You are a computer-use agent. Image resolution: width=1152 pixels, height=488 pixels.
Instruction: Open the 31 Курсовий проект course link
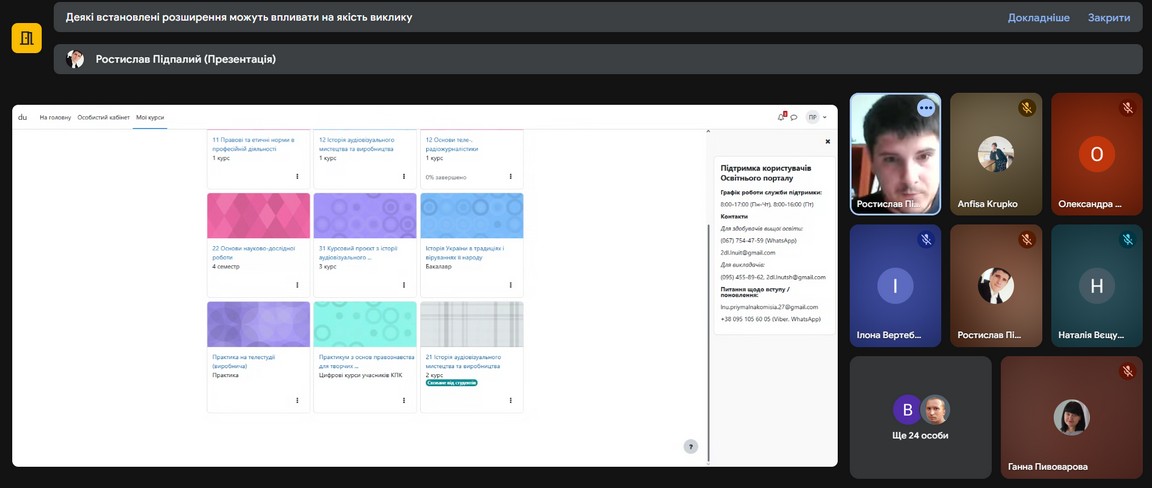click(355, 252)
